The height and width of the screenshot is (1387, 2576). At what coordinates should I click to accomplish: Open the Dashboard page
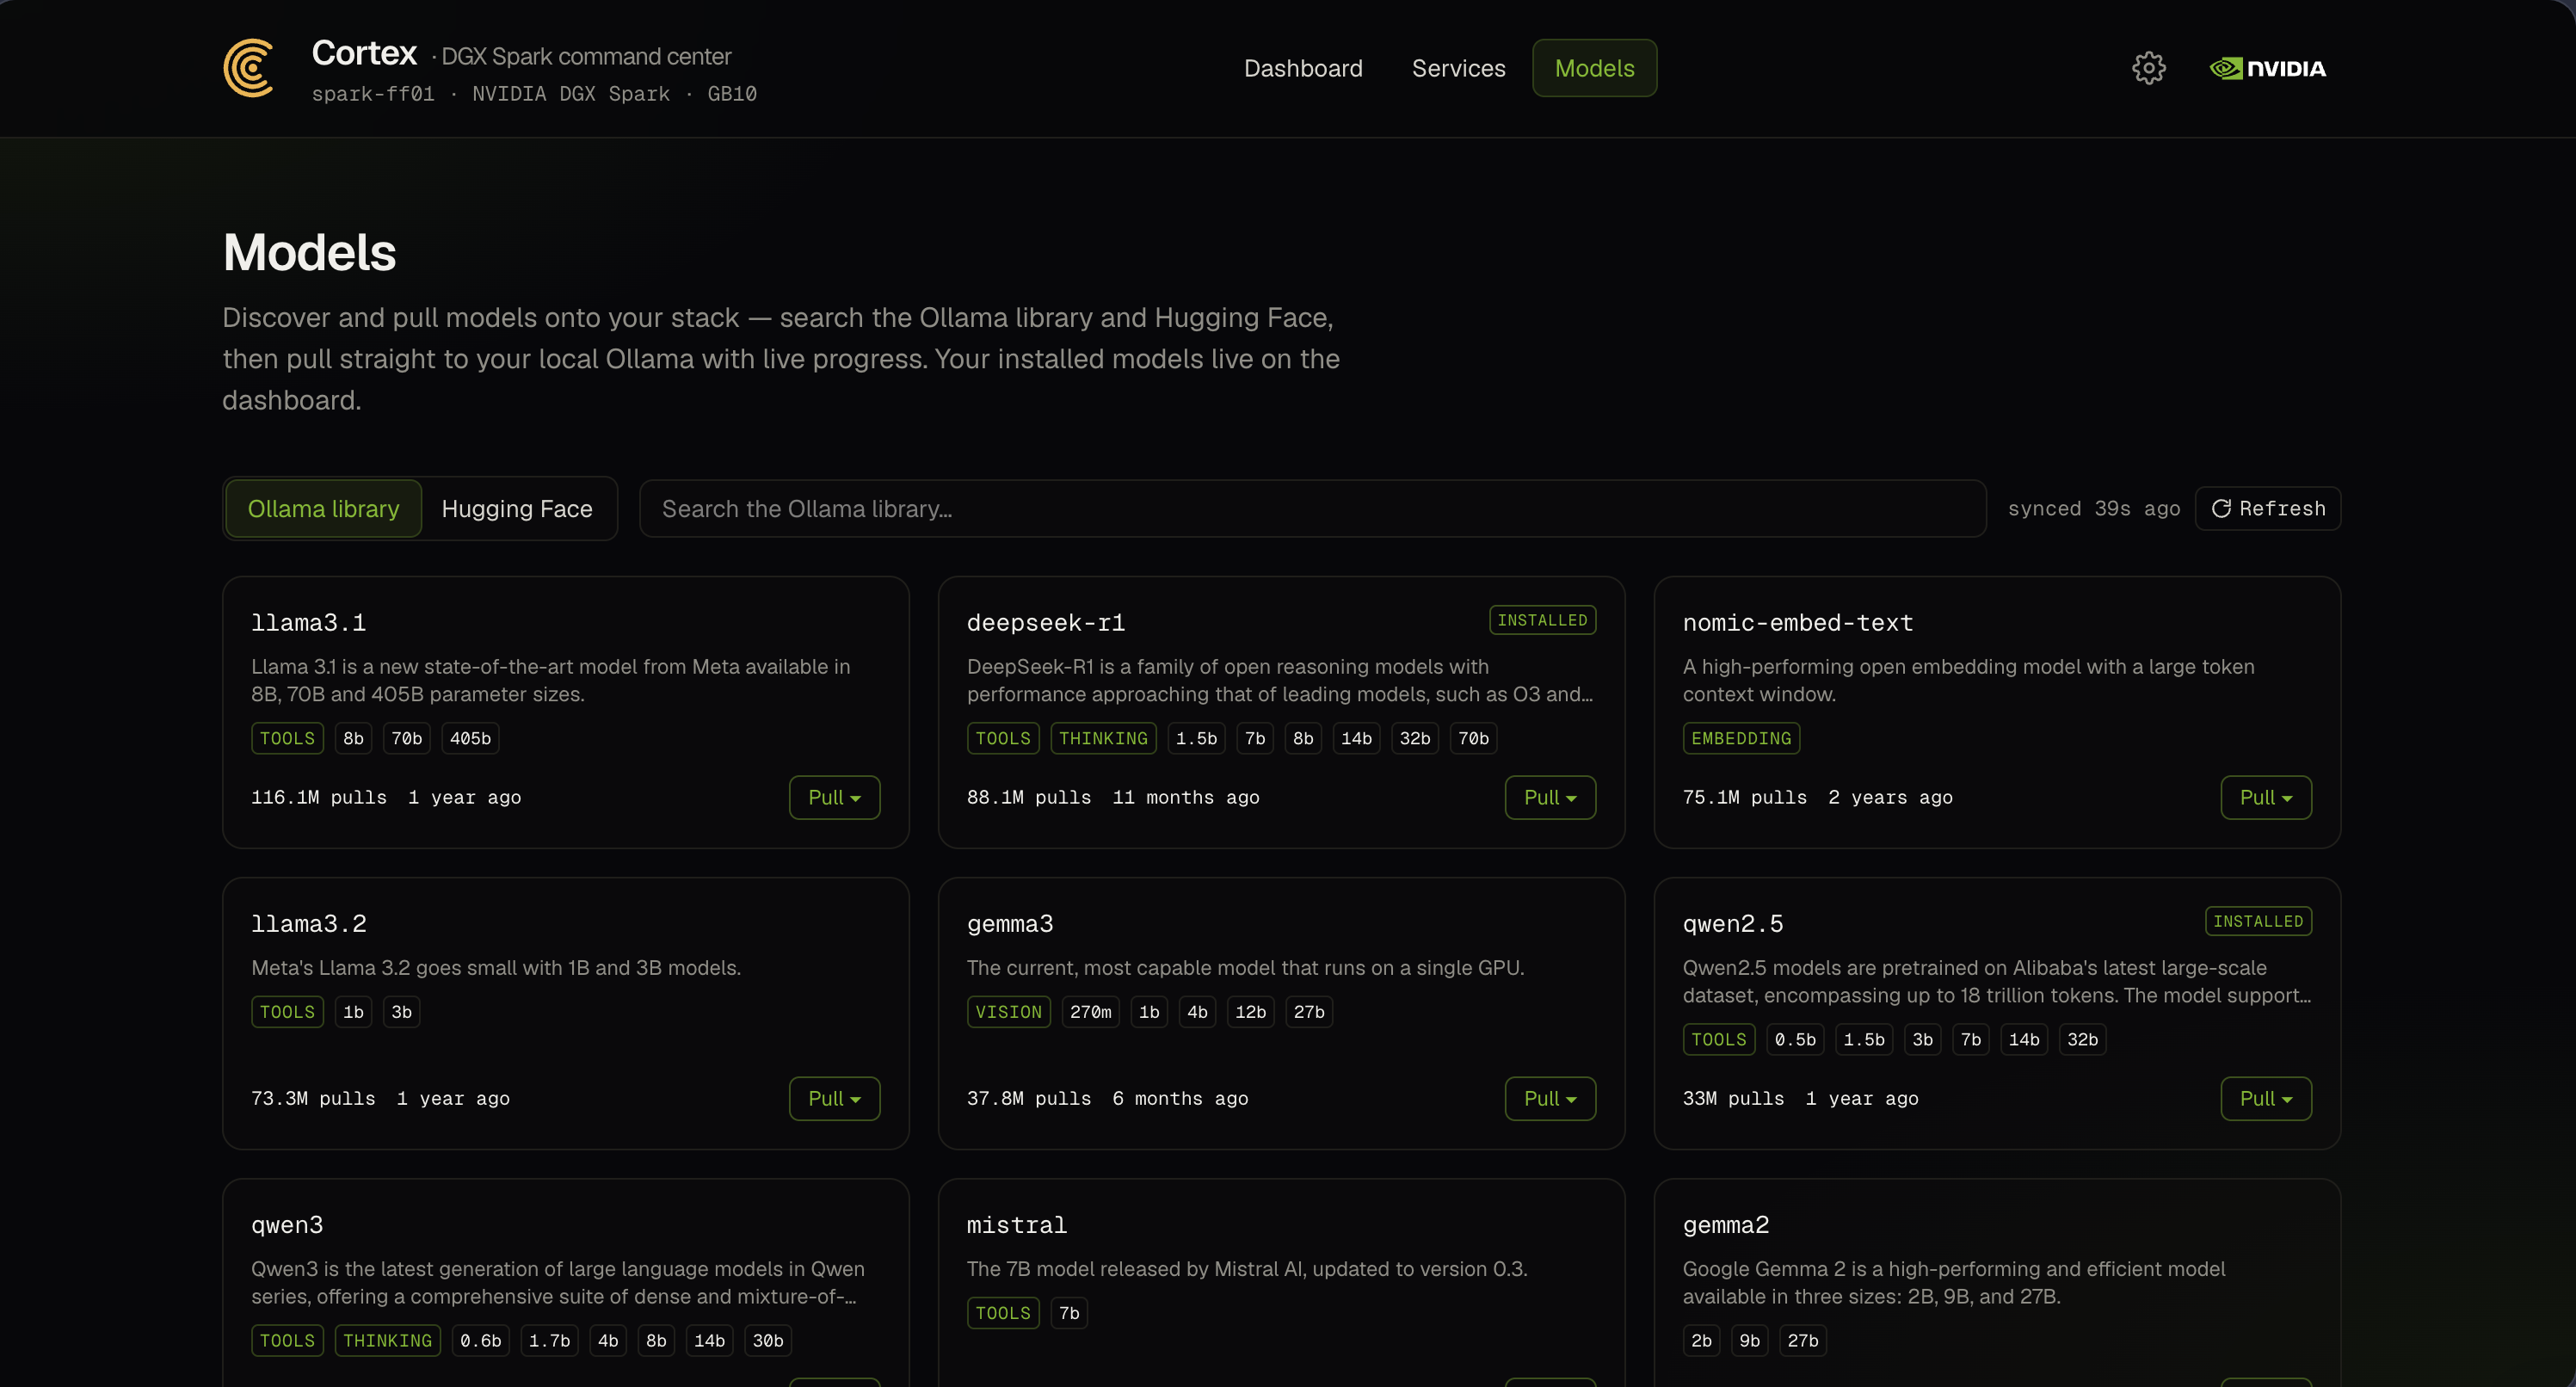[x=1303, y=68]
